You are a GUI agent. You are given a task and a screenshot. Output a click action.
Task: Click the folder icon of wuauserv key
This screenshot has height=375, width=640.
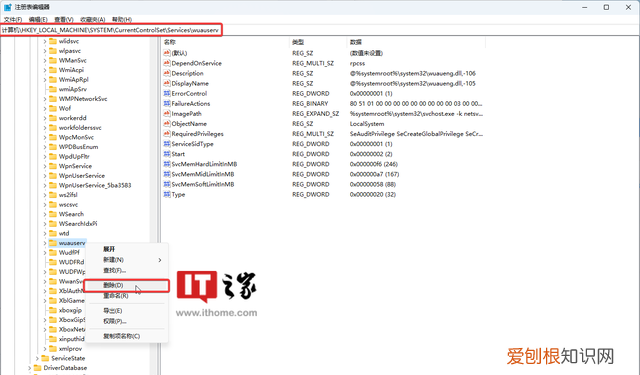(53, 243)
